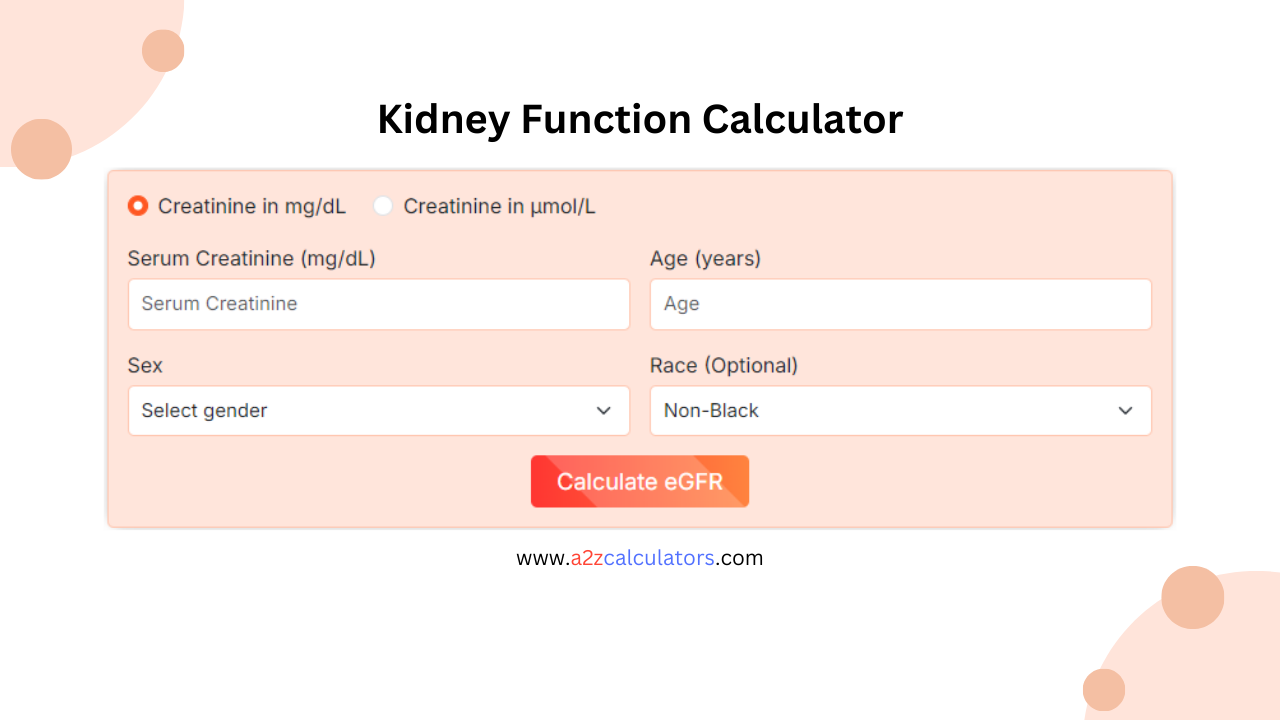This screenshot has width=1280, height=720.
Task: Click inside the Serum Creatinine input field
Action: (x=378, y=304)
